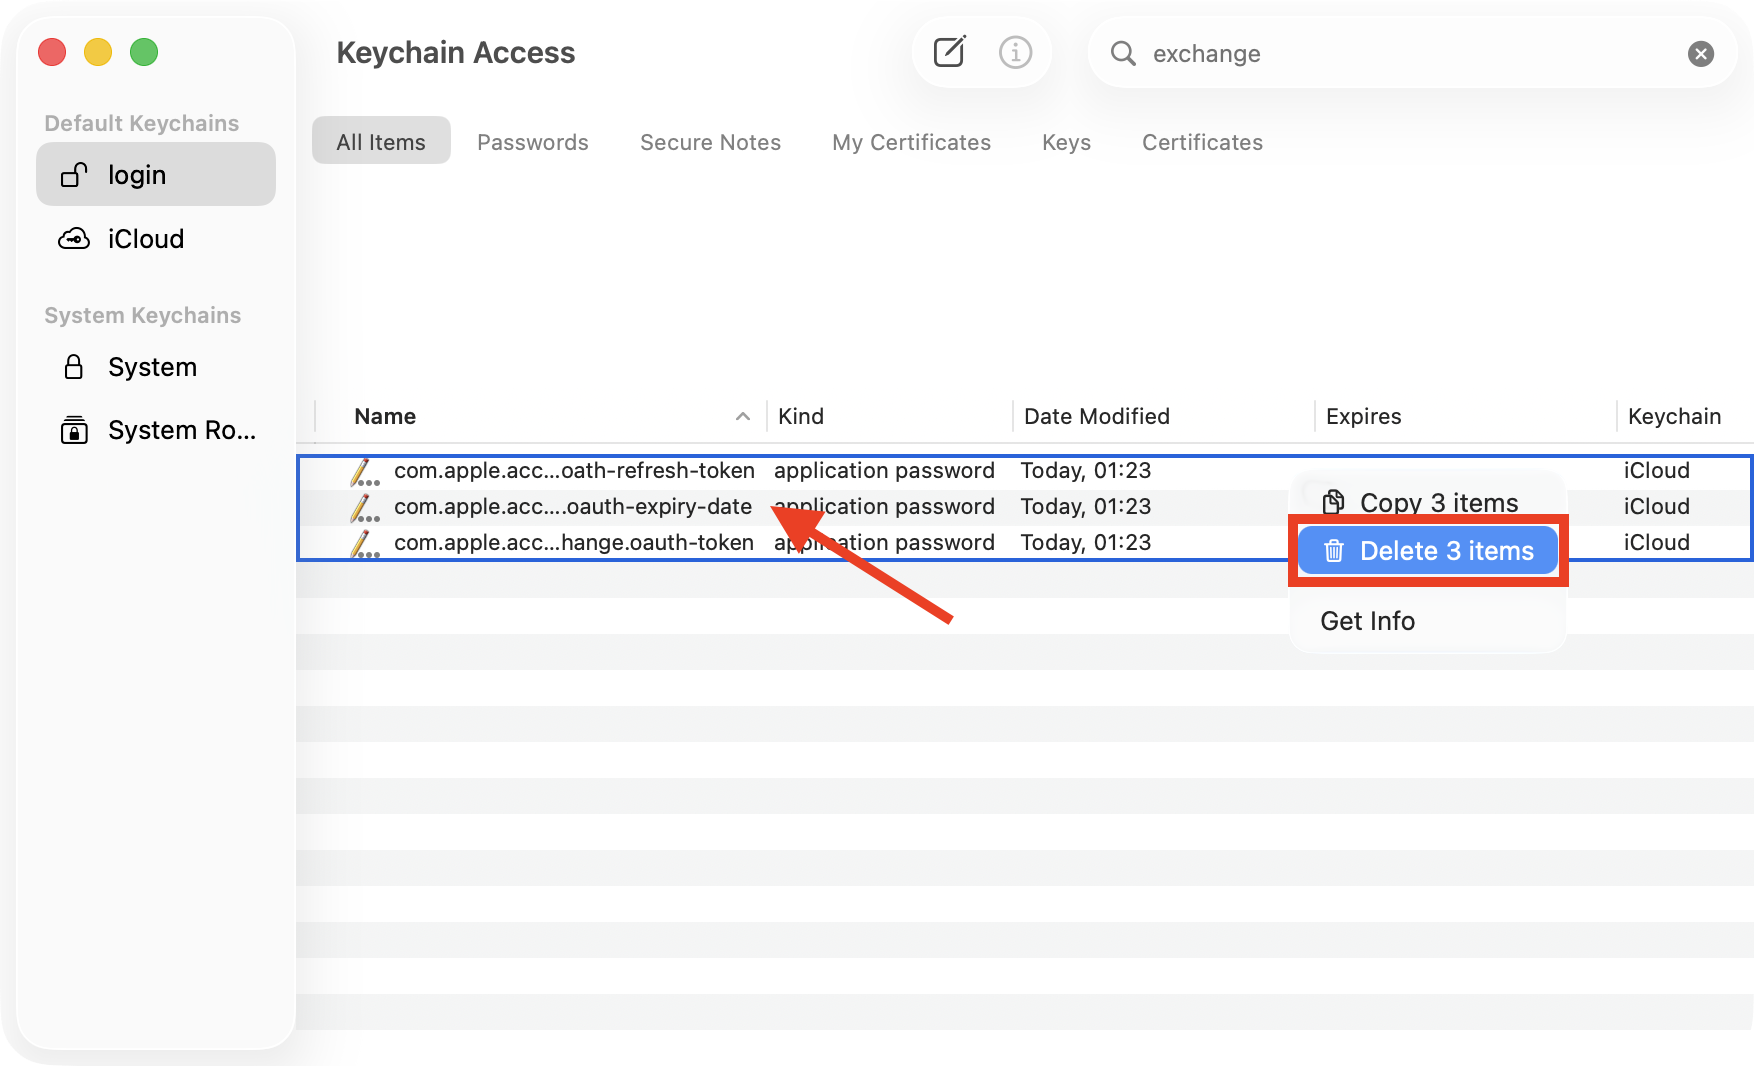Select the System keychain in the sidebar

[x=151, y=367]
